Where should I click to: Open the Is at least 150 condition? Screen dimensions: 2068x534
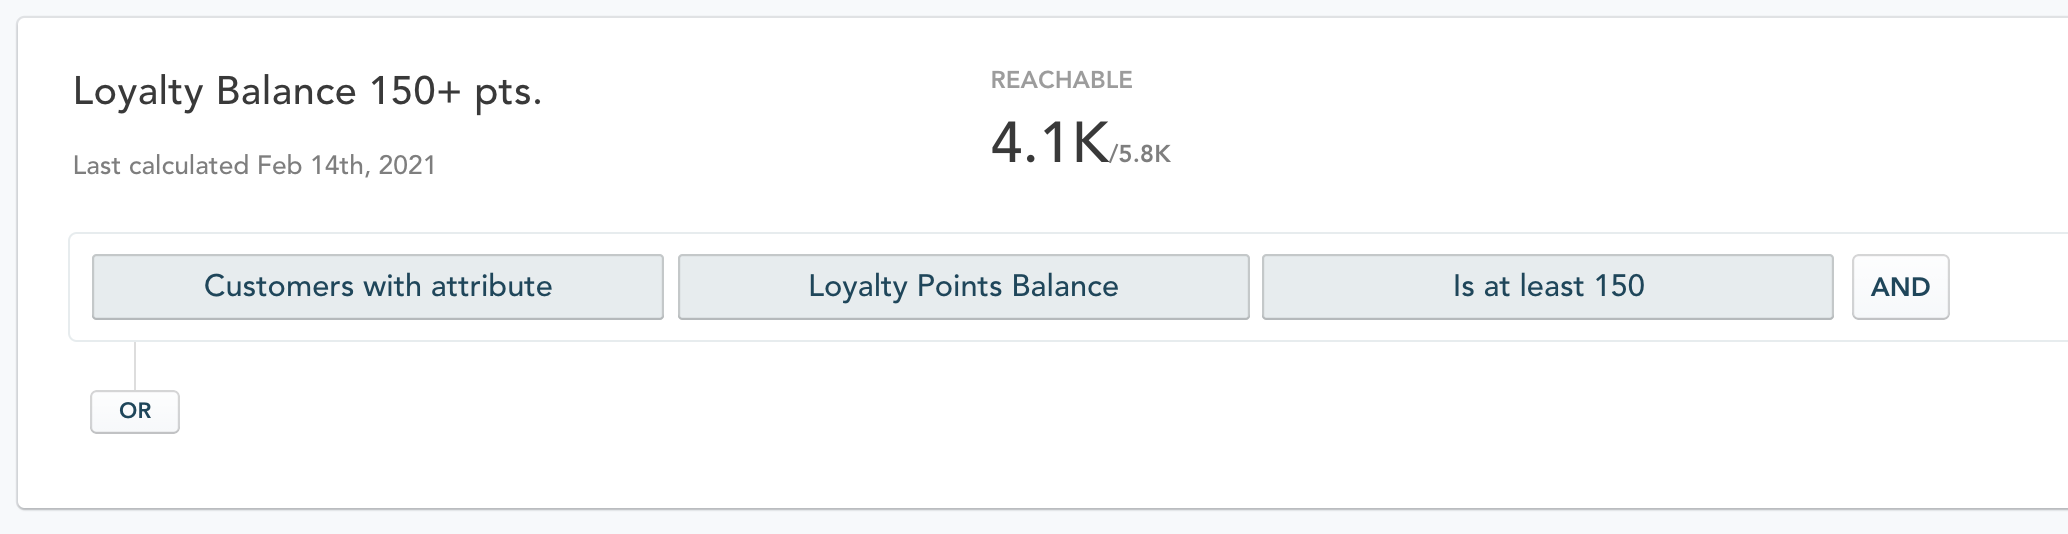1547,287
